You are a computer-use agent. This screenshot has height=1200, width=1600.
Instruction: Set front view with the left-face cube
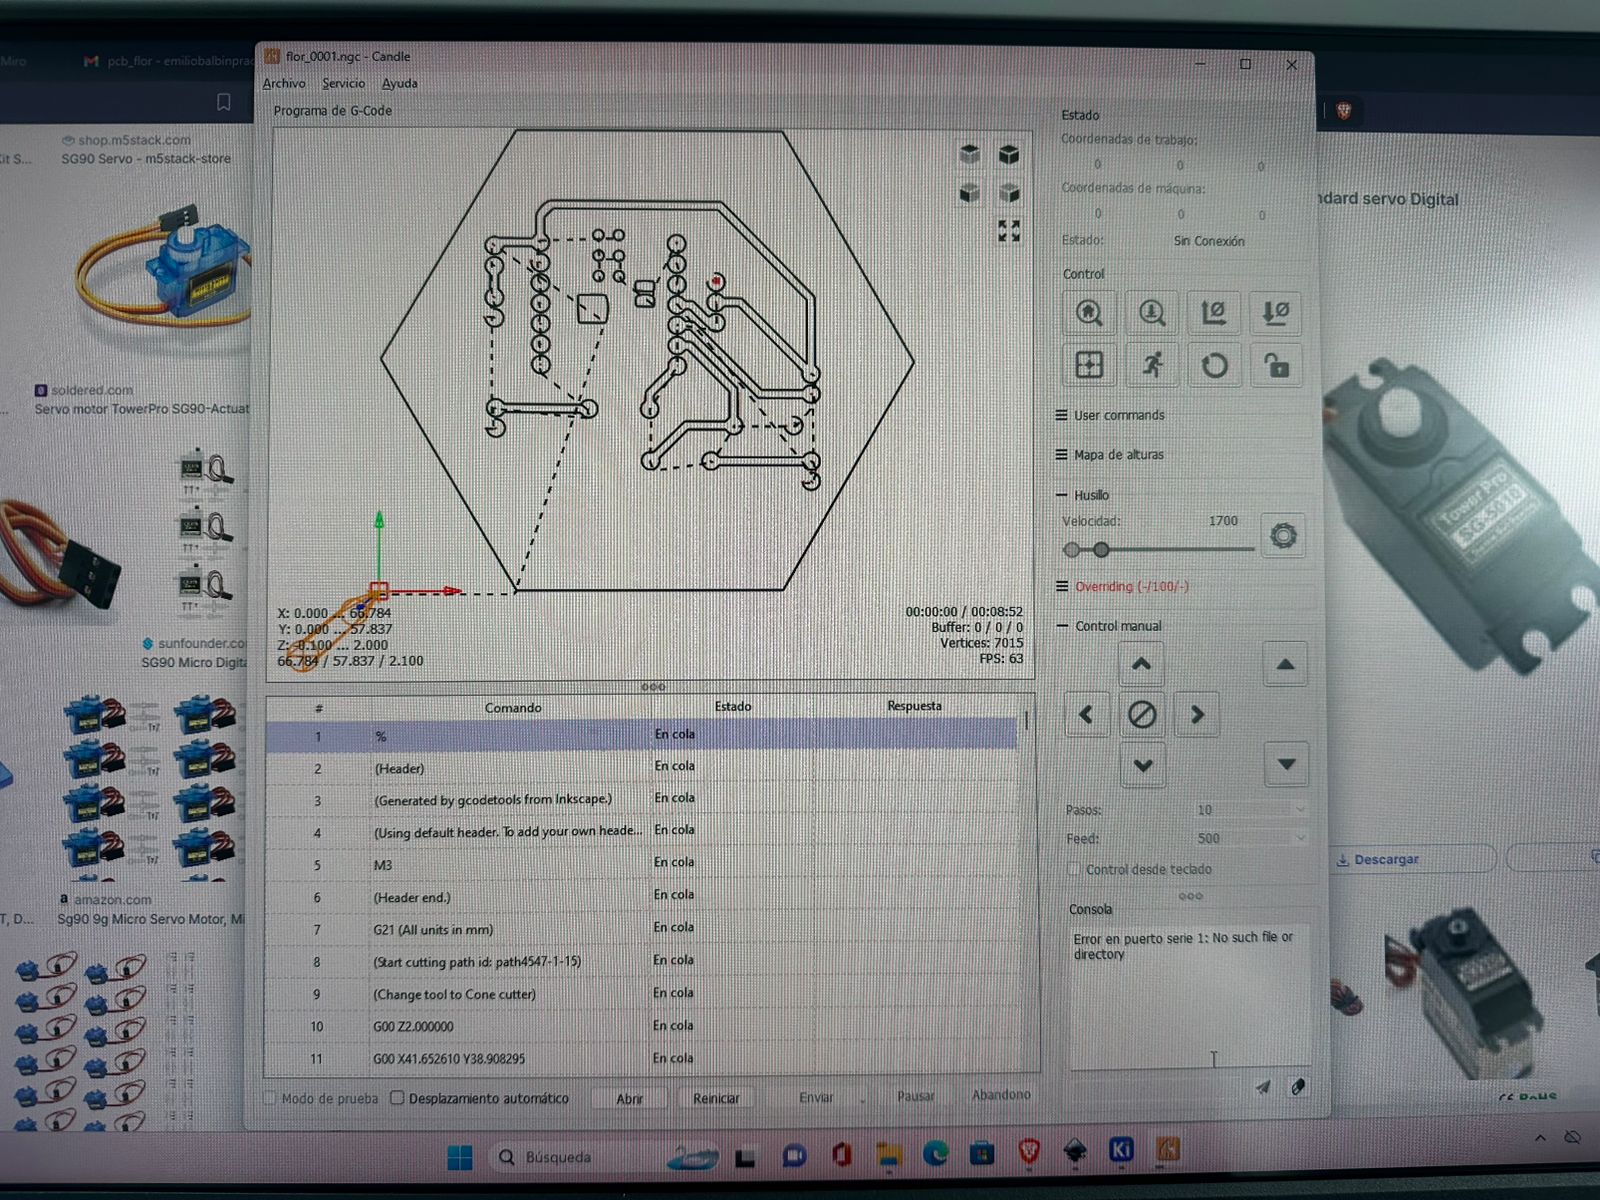click(x=969, y=192)
